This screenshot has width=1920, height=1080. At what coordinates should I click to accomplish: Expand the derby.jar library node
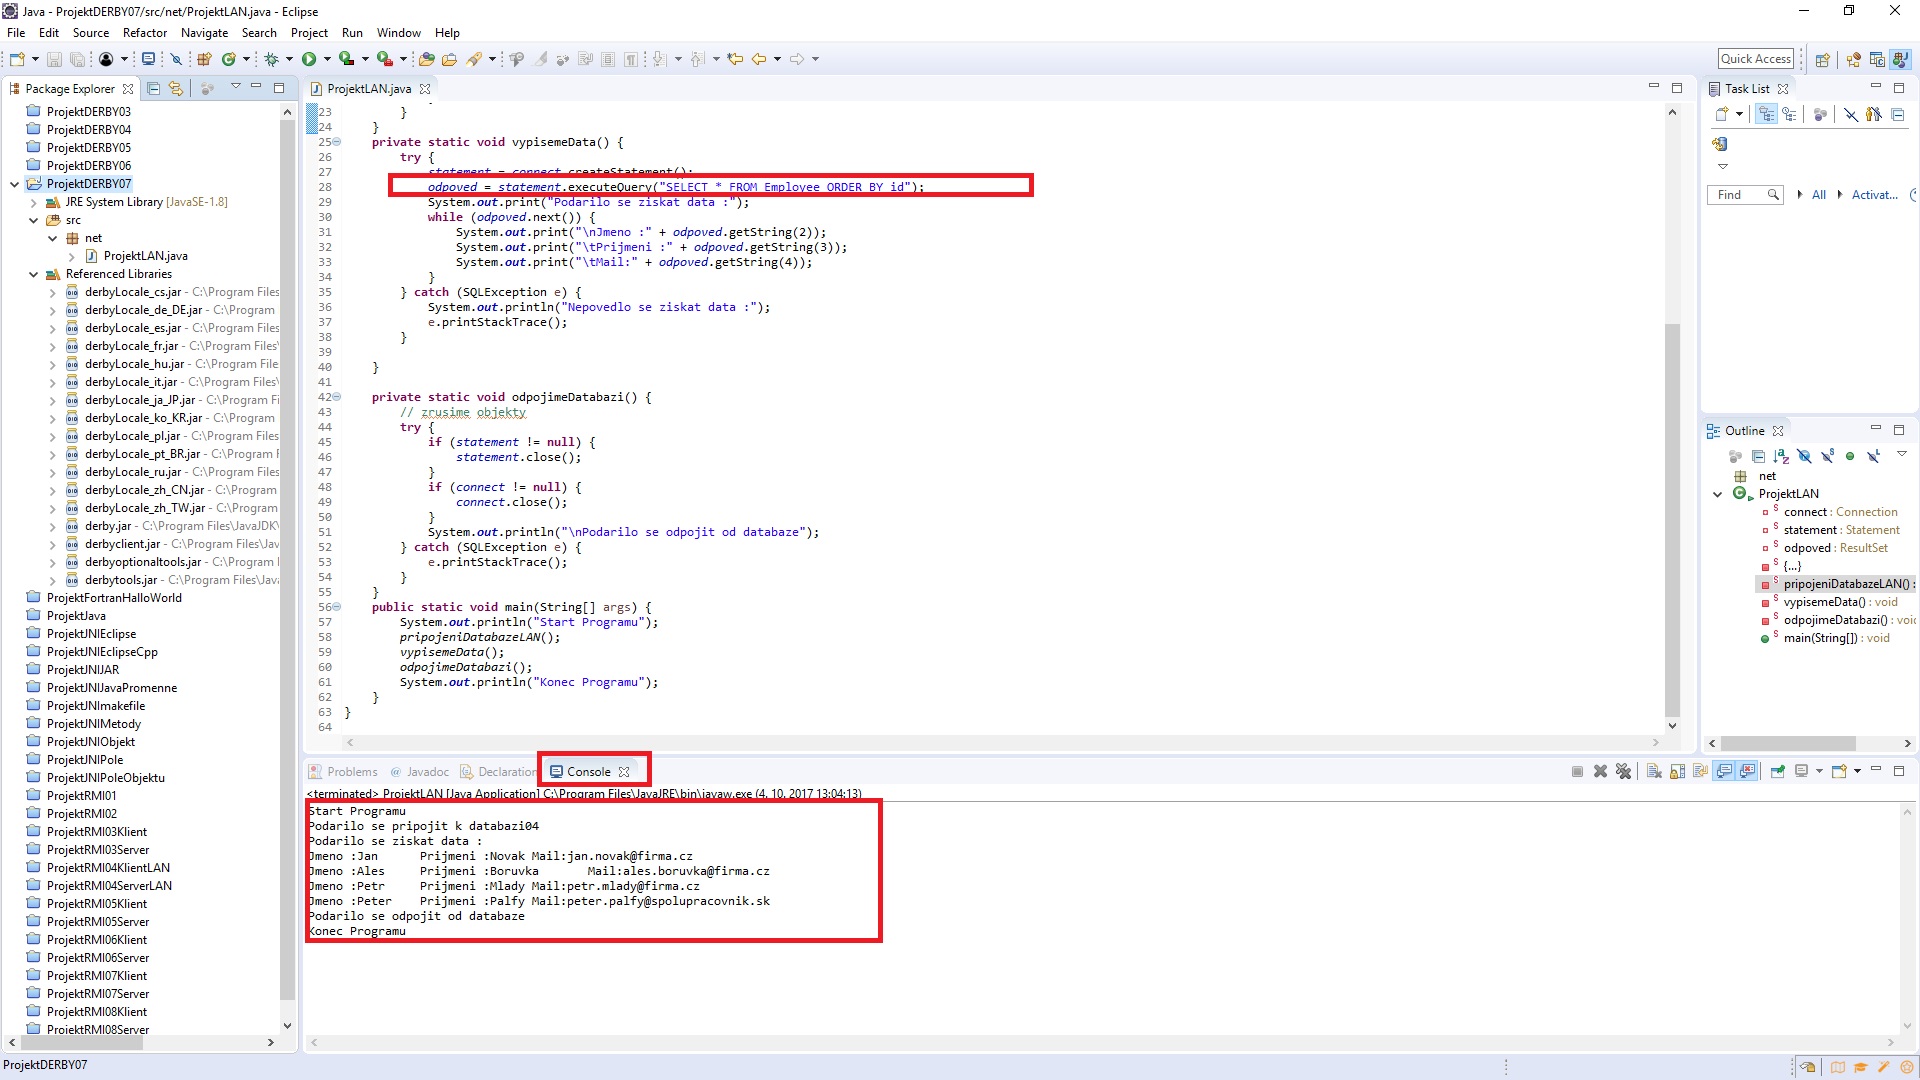tap(53, 526)
